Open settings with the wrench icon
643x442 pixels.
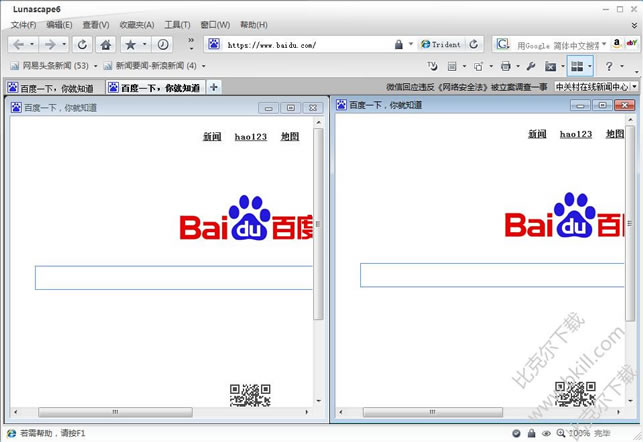click(531, 66)
